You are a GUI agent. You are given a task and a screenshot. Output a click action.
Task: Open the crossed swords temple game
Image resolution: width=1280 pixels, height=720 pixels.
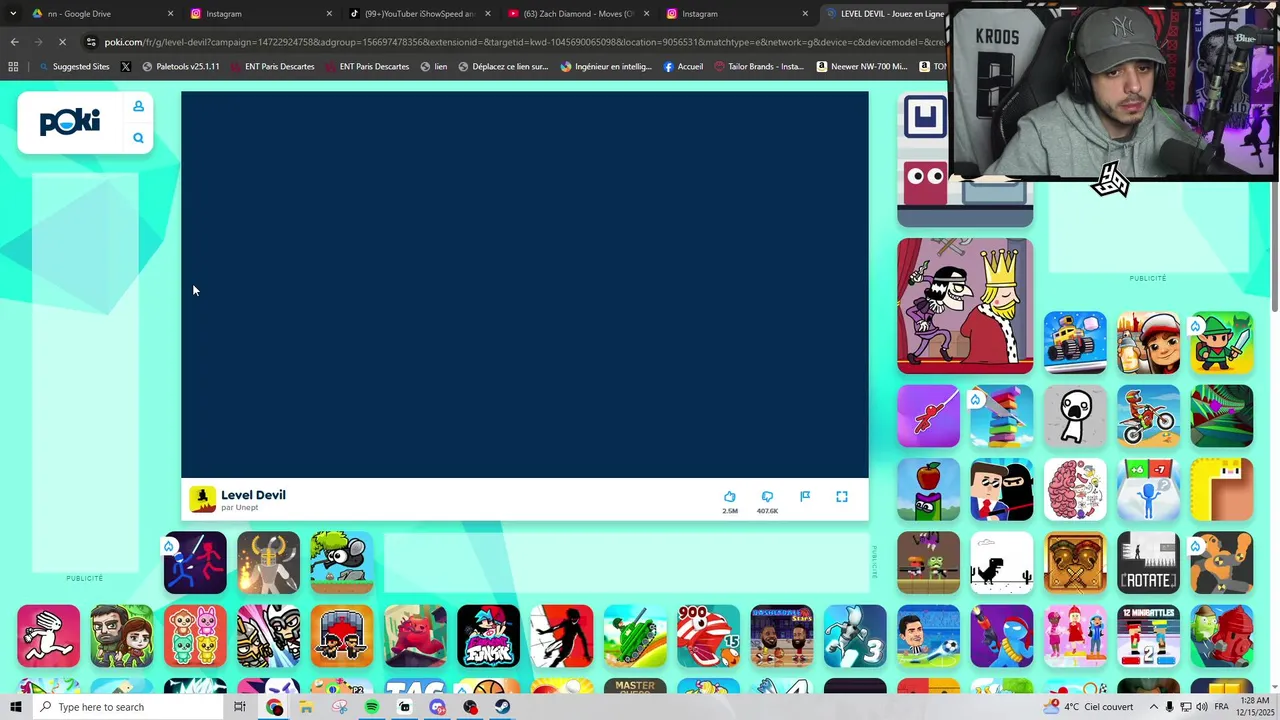(1075, 563)
